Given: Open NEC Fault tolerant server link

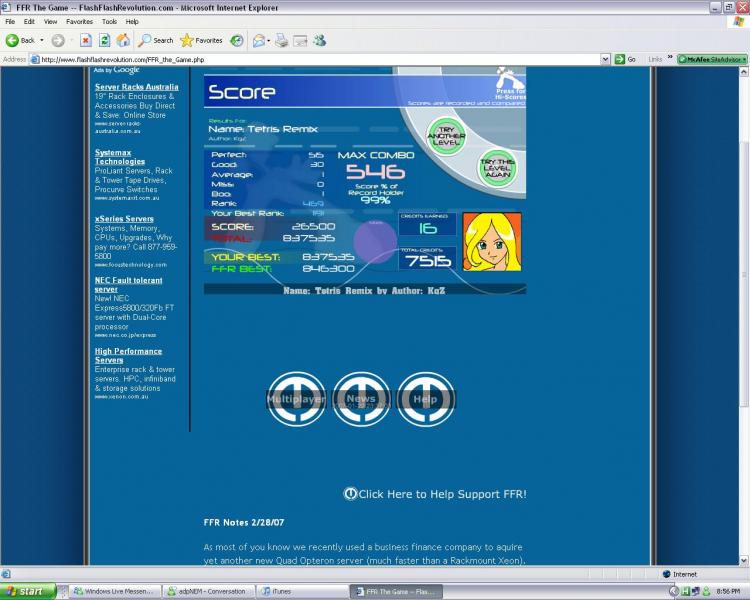Looking at the screenshot, I should click(128, 285).
